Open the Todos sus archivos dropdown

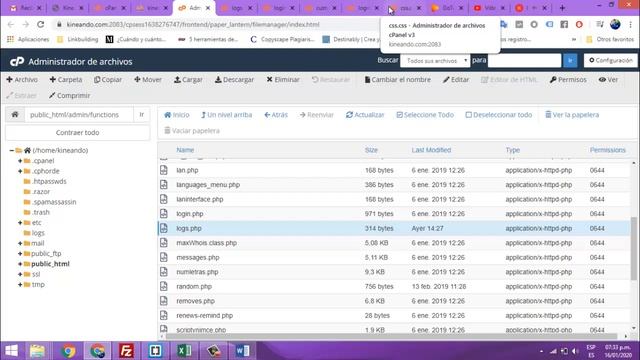(435, 60)
